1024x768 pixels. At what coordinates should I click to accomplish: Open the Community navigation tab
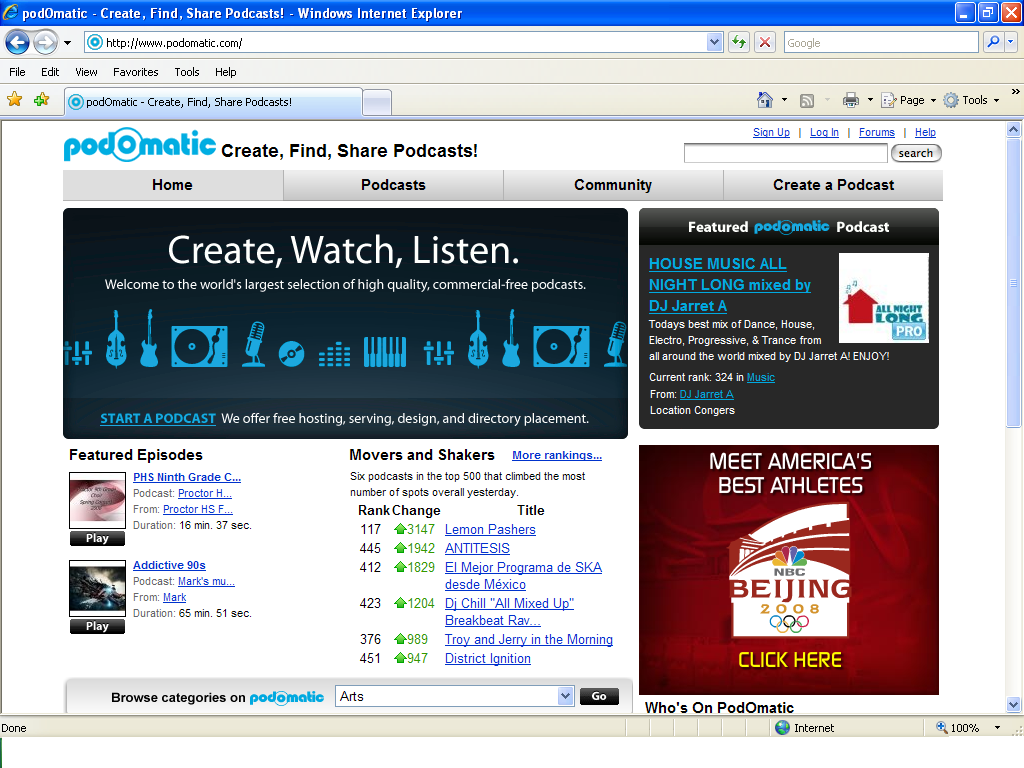(x=613, y=185)
